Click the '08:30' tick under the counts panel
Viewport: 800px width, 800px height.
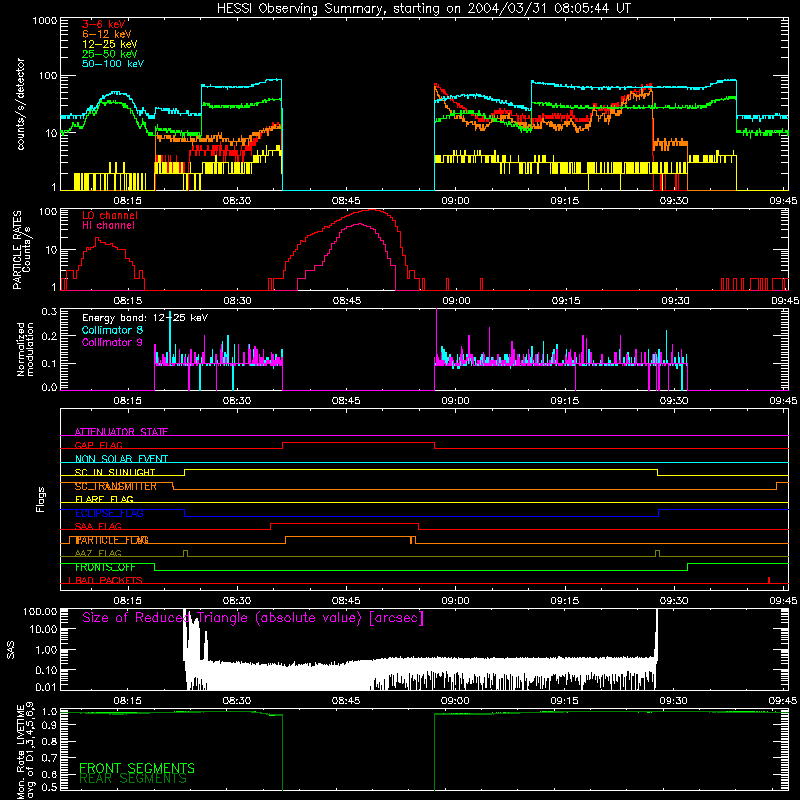[x=236, y=201]
